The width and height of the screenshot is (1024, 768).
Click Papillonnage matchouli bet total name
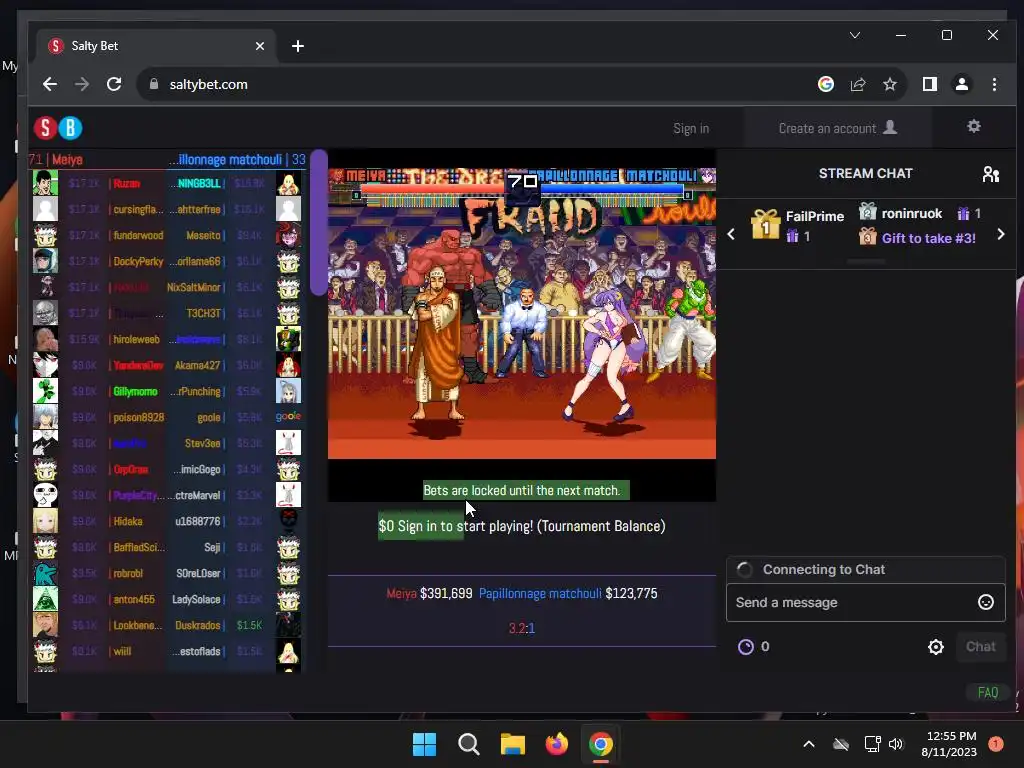tap(540, 594)
